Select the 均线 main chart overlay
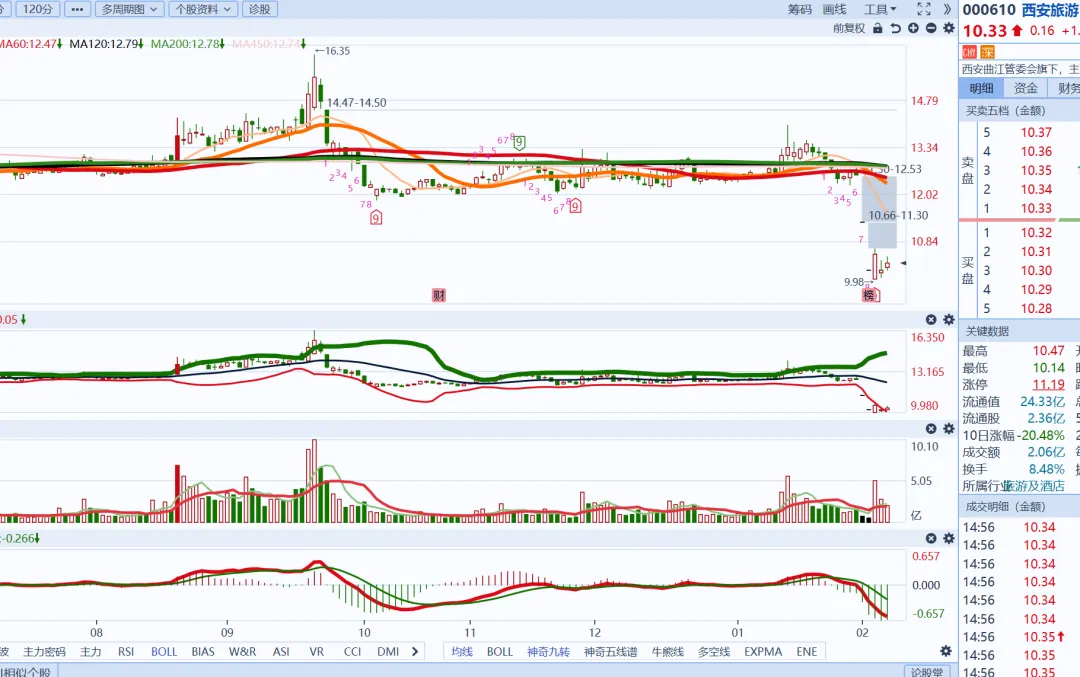 click(461, 652)
